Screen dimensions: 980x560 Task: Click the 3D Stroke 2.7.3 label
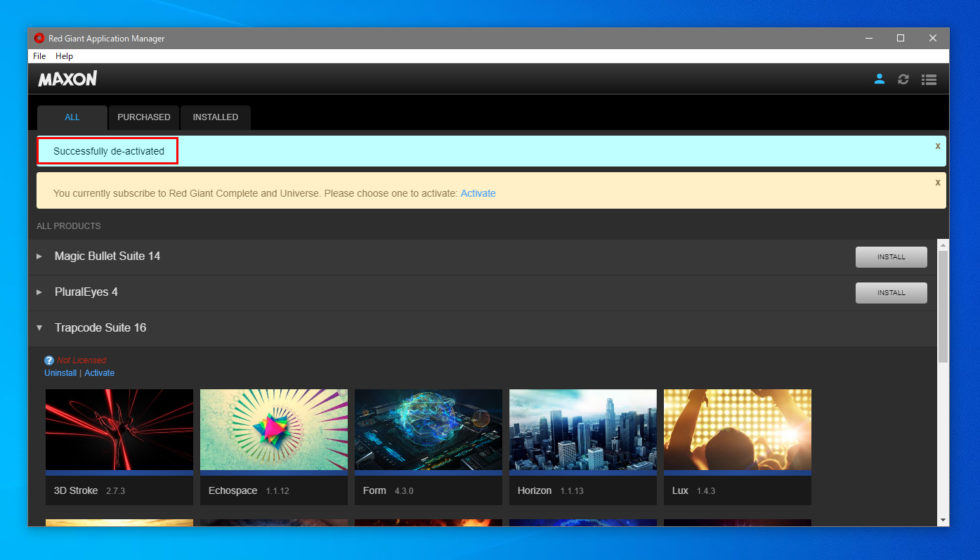point(89,491)
